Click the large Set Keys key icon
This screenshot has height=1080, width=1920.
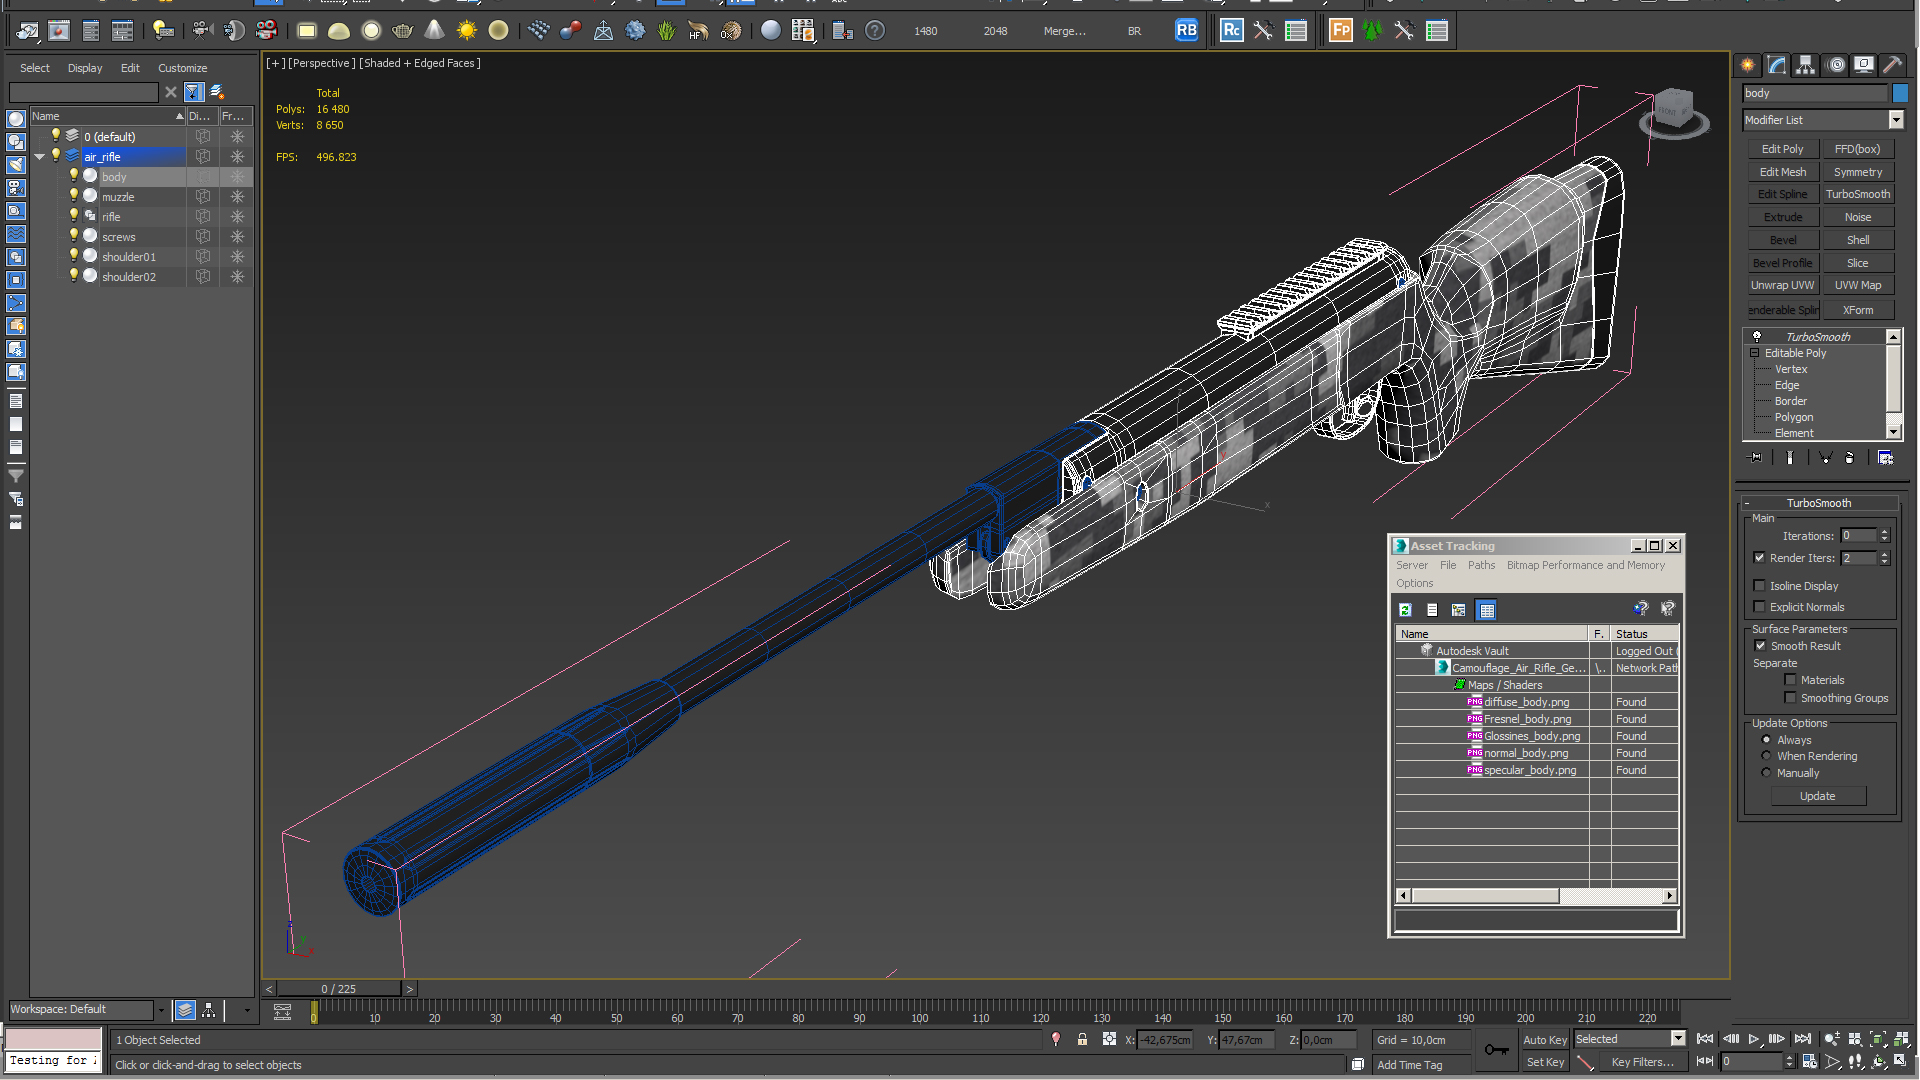pos(1496,1049)
